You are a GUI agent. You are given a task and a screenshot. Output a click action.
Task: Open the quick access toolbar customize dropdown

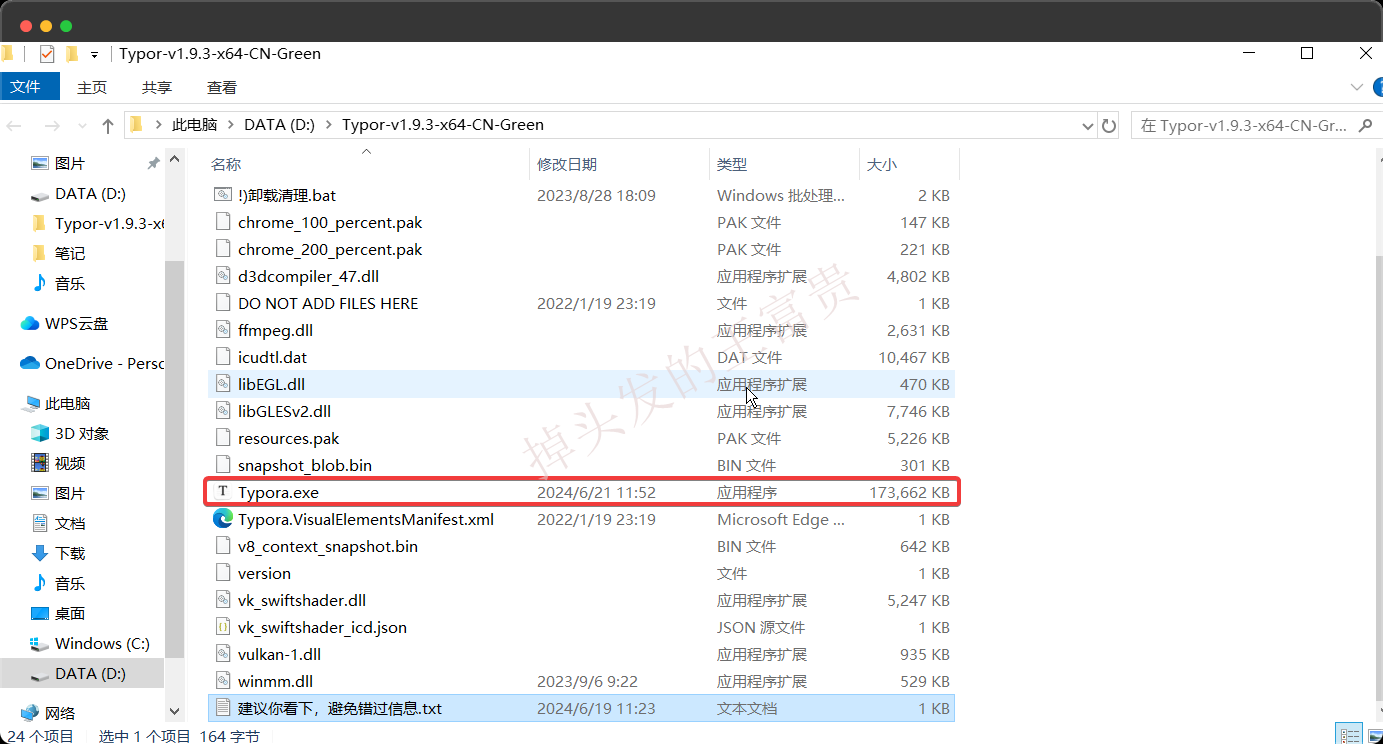tap(94, 55)
